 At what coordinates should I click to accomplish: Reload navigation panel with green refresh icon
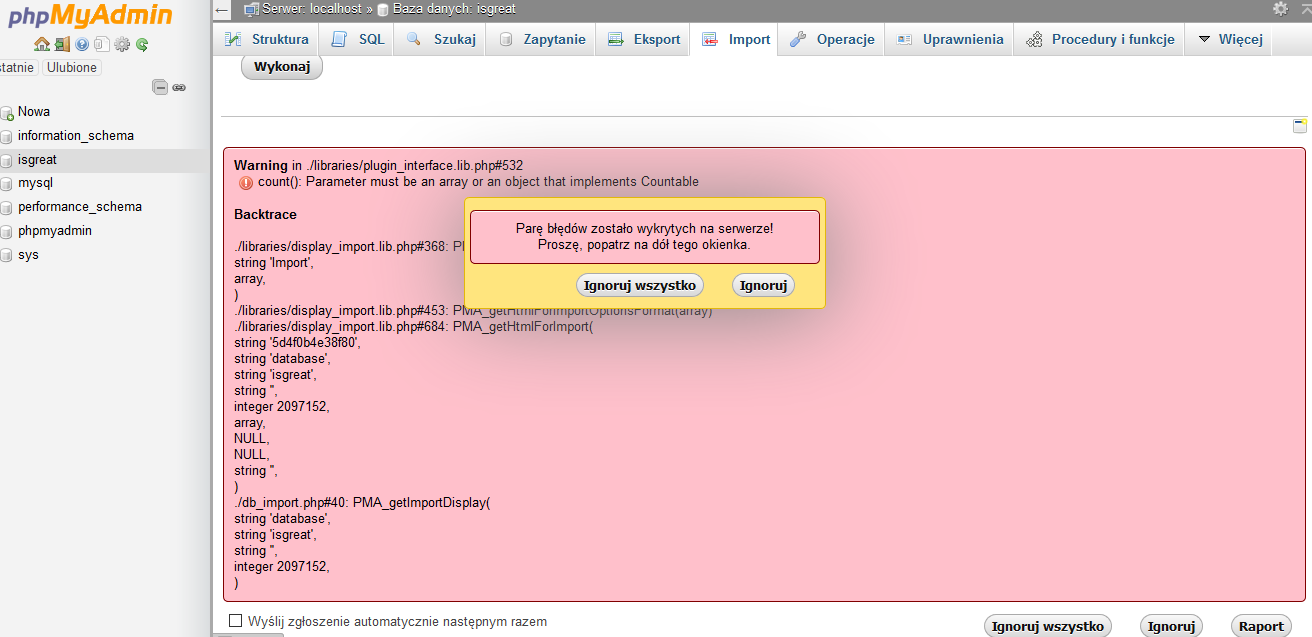[x=142, y=44]
